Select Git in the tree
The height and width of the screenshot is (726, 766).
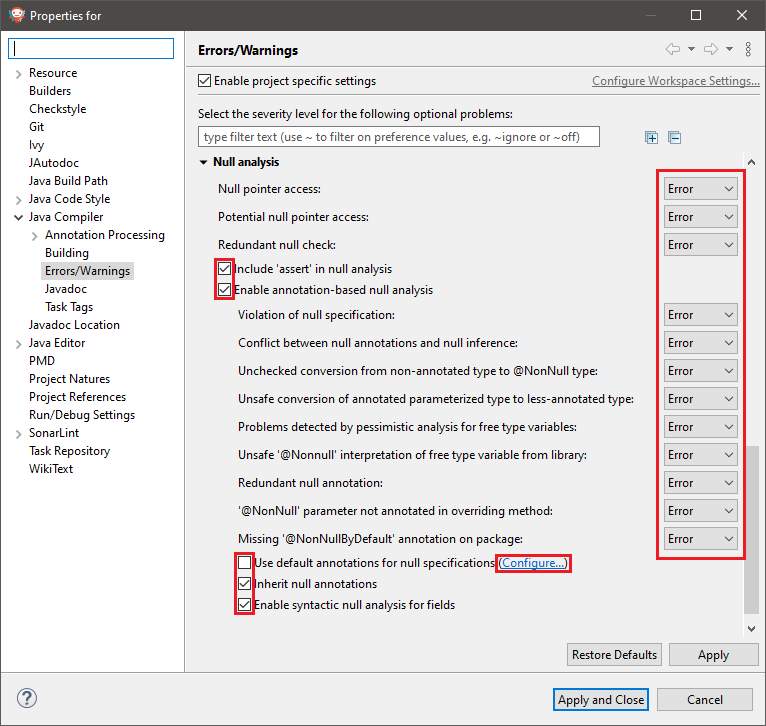click(37, 127)
